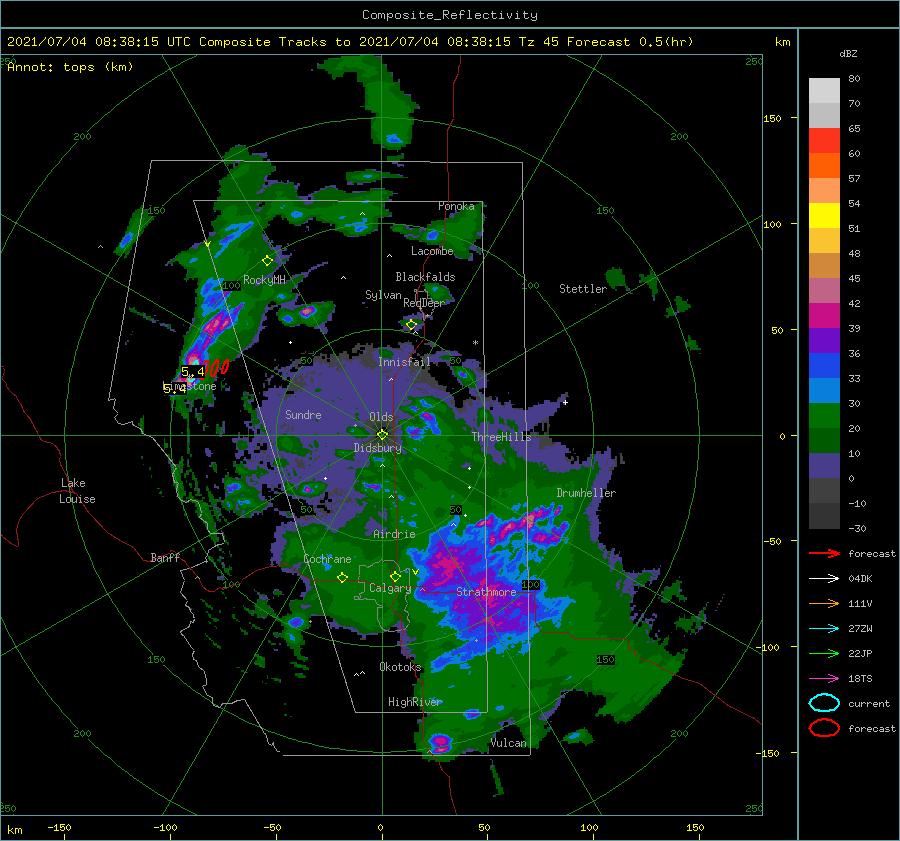Select the light gray top swatch at 80 dBZ
This screenshot has height=841, width=900.
tap(824, 91)
